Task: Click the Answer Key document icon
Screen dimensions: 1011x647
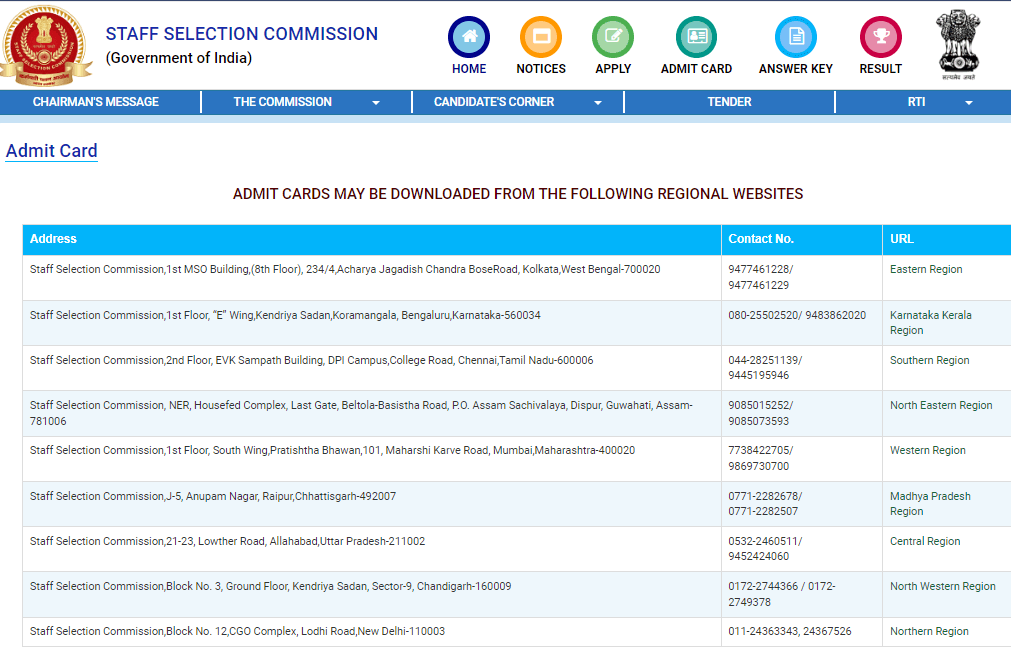Action: 796,37
